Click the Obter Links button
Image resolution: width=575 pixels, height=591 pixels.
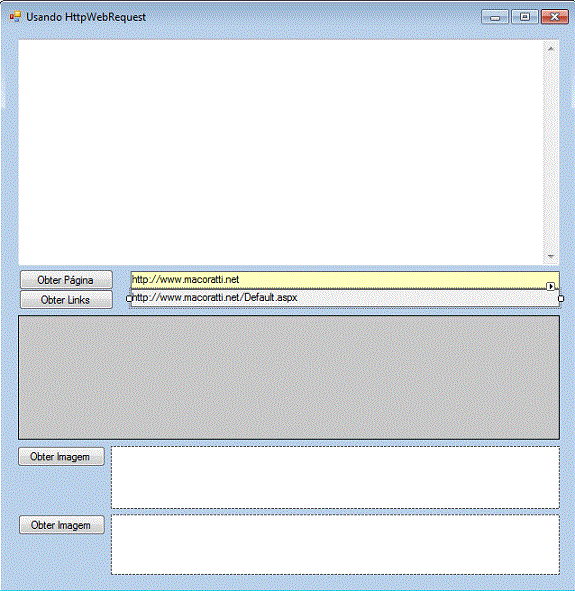66,300
